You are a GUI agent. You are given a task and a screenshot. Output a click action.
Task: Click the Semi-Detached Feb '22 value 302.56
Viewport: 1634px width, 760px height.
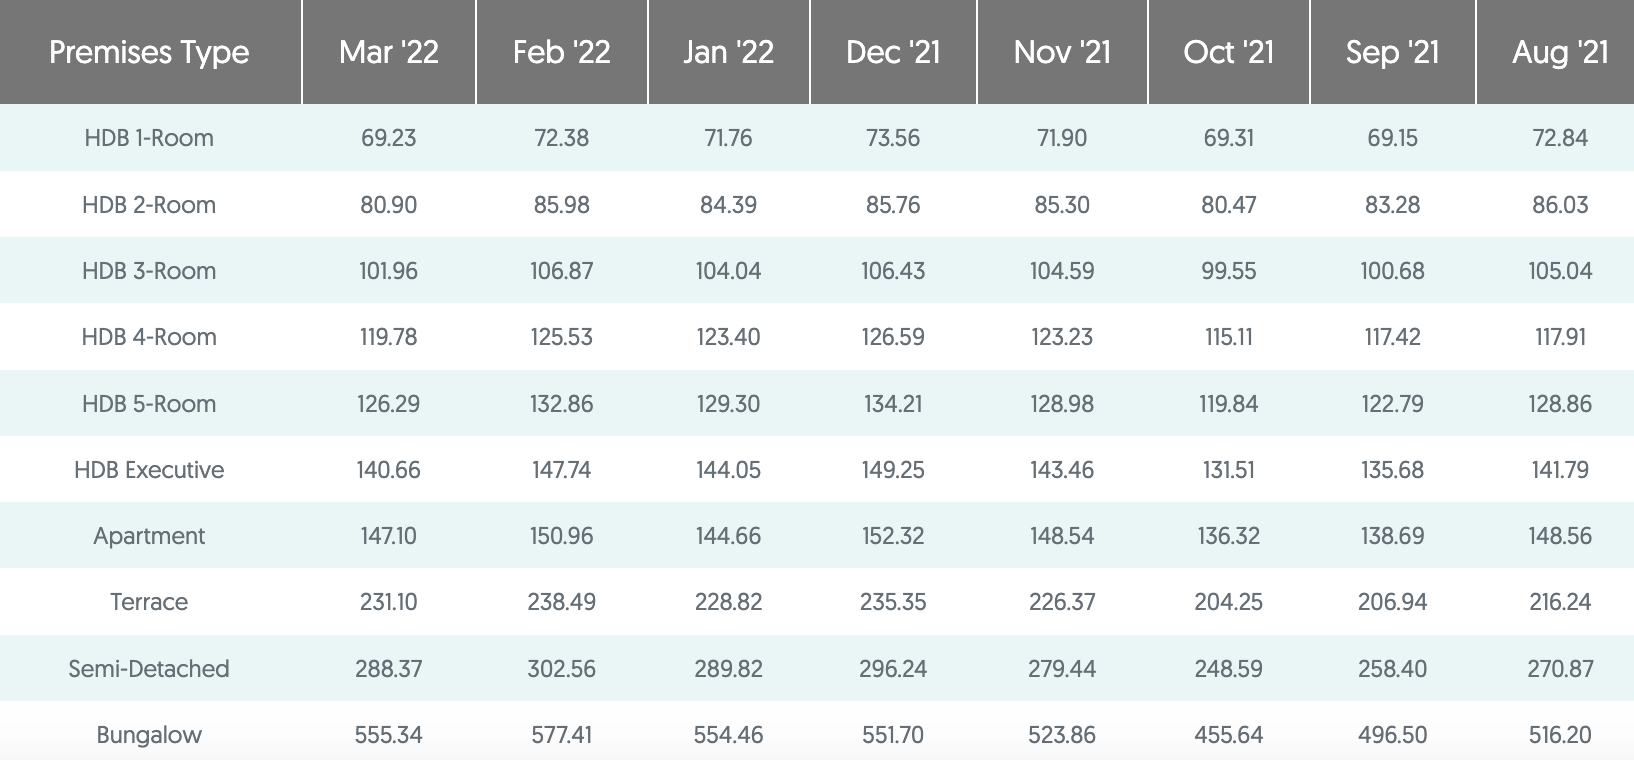(562, 669)
